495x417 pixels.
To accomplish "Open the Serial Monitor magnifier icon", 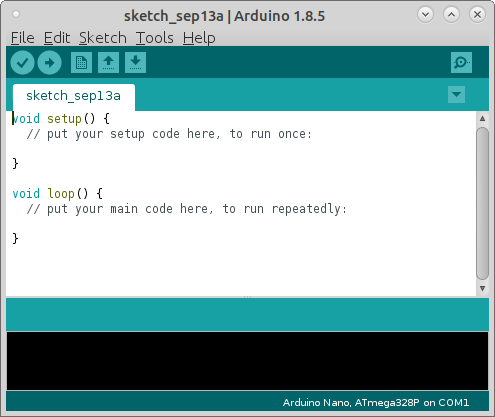I will coord(461,62).
